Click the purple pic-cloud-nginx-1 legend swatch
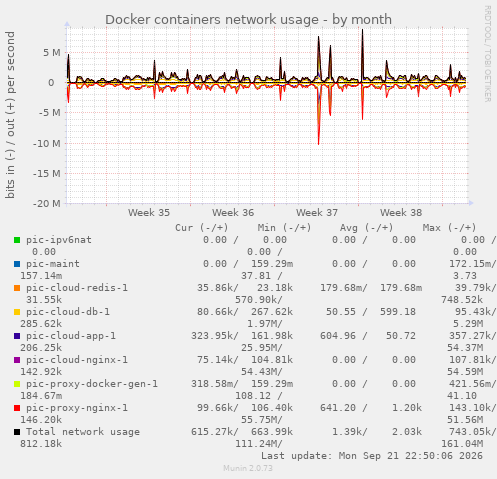The image size is (497, 479). (17, 360)
